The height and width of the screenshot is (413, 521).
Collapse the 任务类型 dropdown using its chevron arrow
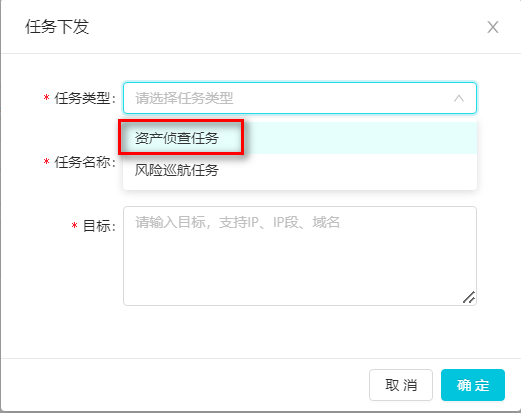point(459,98)
